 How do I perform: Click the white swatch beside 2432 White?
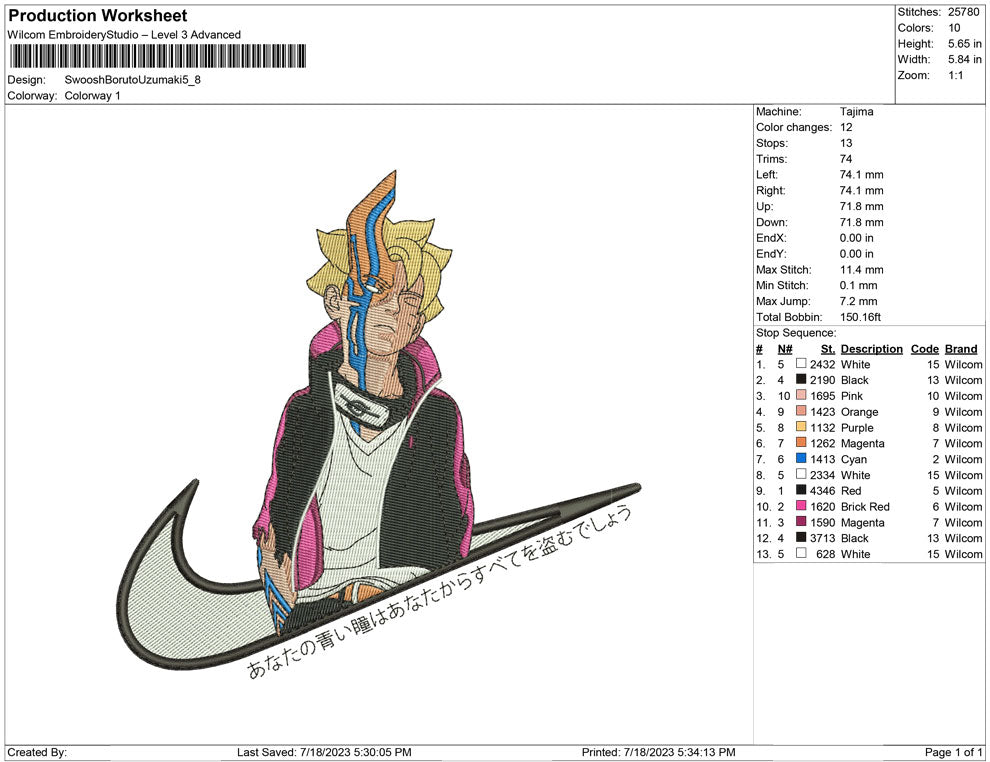coord(801,364)
